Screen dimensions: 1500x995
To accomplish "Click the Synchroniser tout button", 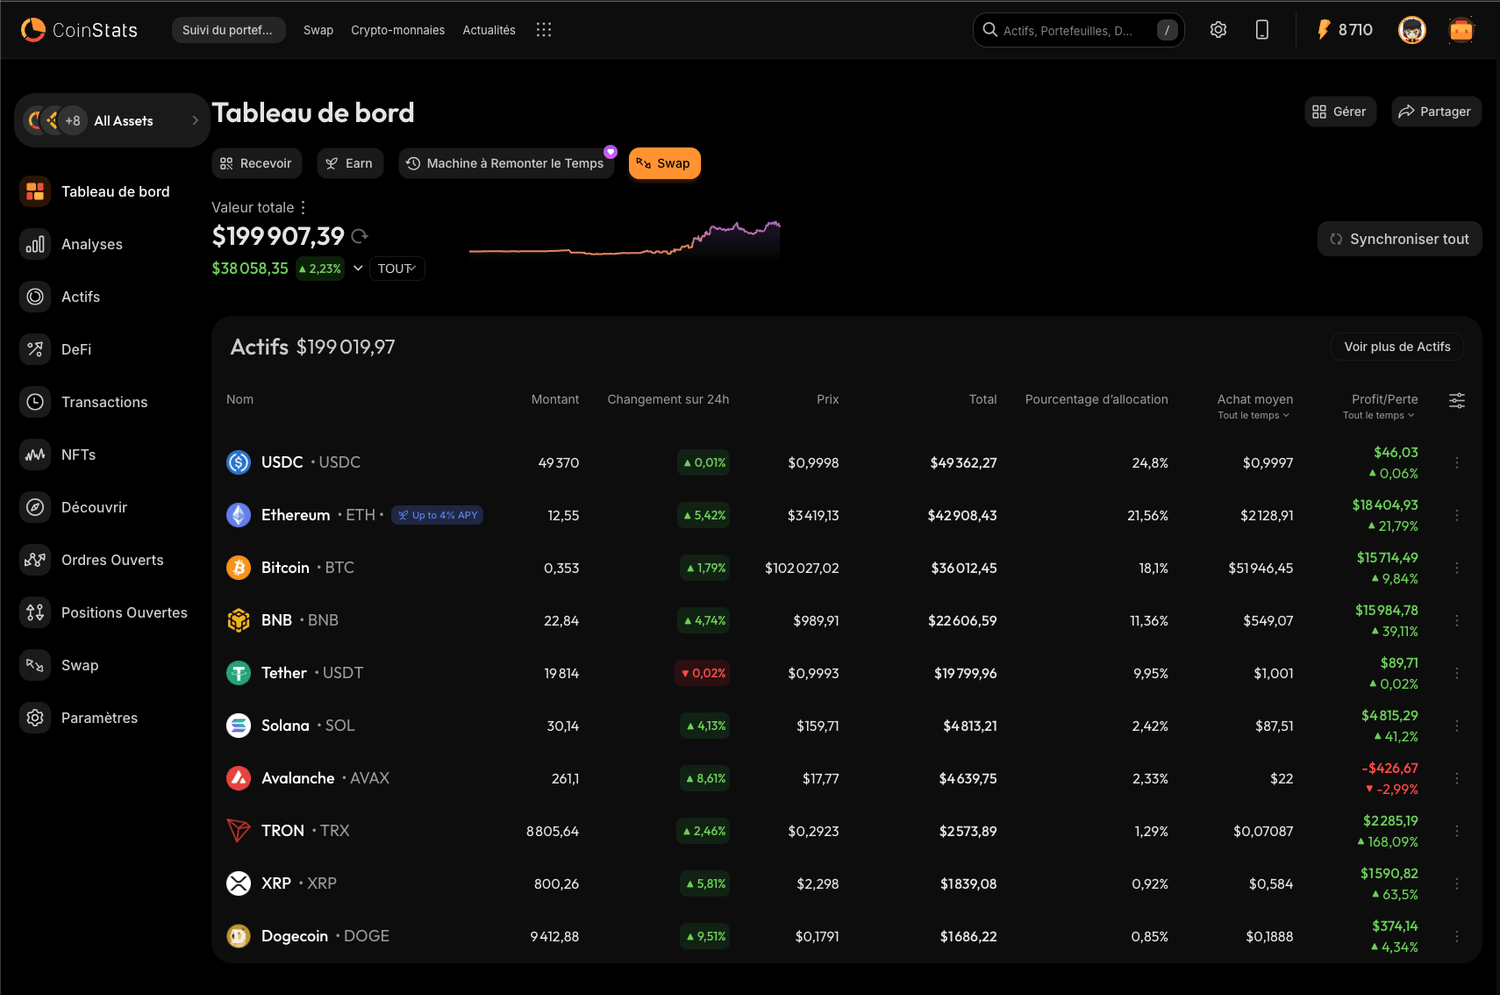I will [x=1399, y=239].
